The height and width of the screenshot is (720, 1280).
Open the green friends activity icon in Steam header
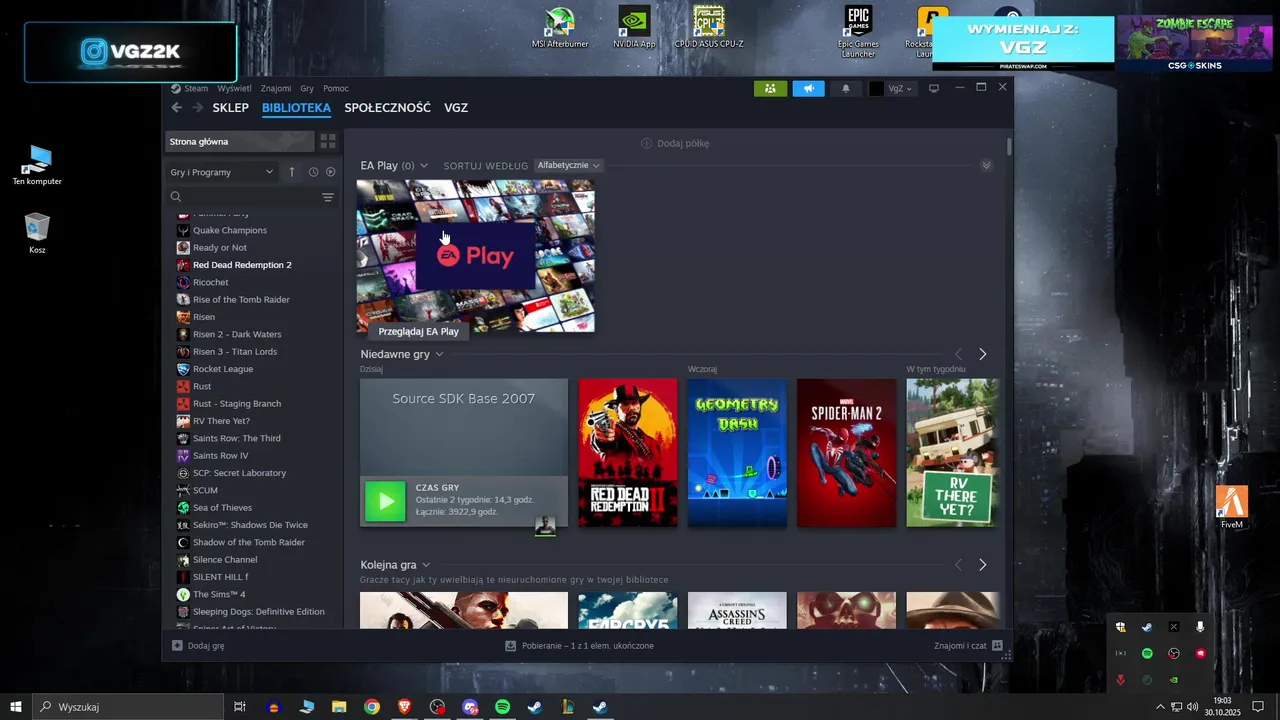[x=770, y=88]
